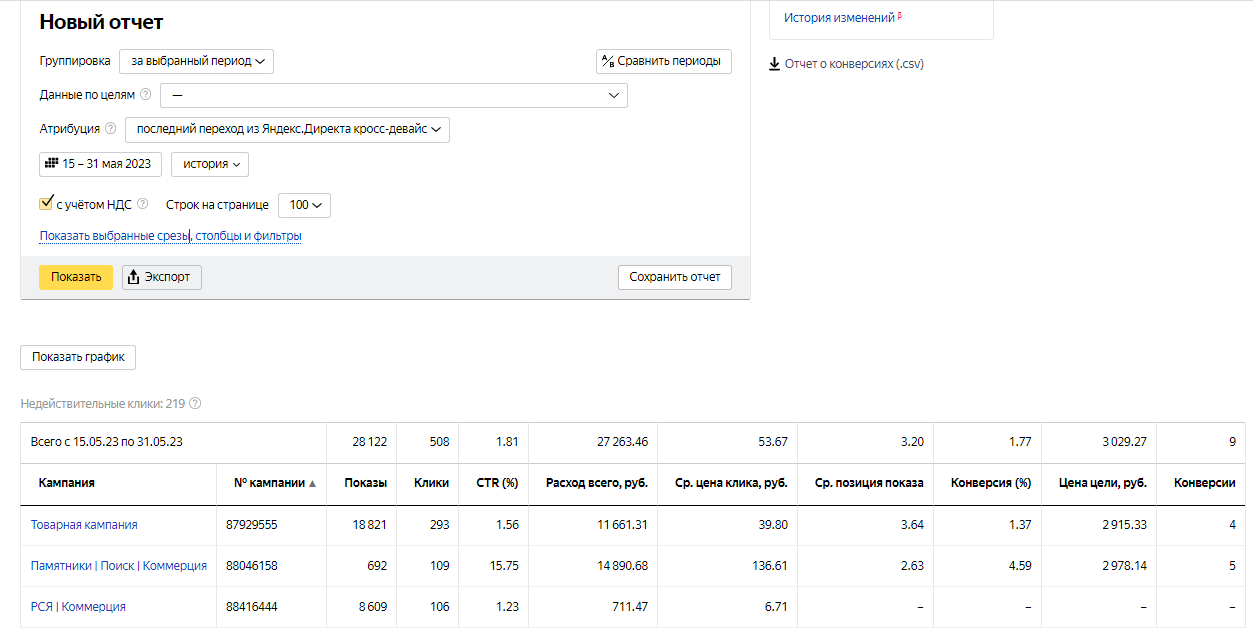Click the download icon for conversions report
Viewport: 1253px width, 639px height.
(x=774, y=64)
